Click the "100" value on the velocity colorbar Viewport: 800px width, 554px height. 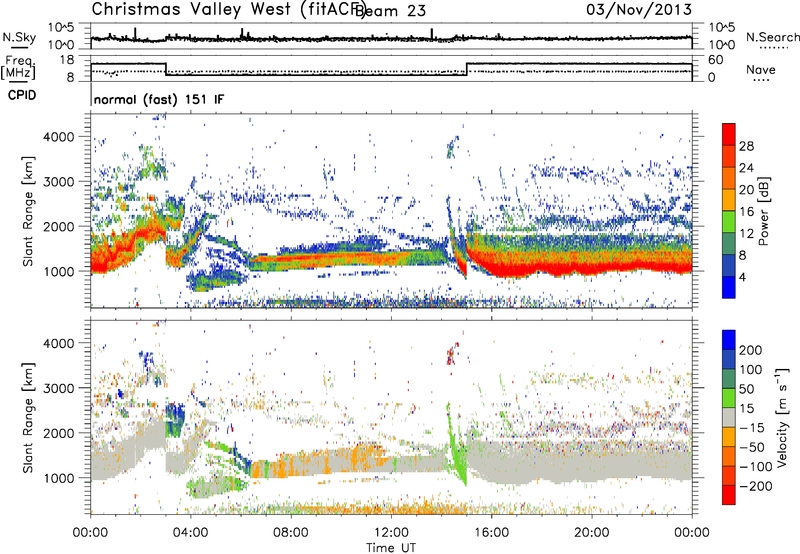click(751, 370)
